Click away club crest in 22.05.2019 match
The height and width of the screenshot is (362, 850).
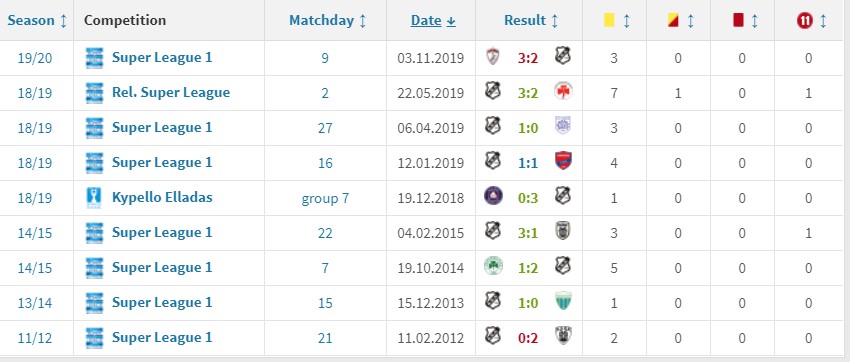click(563, 91)
